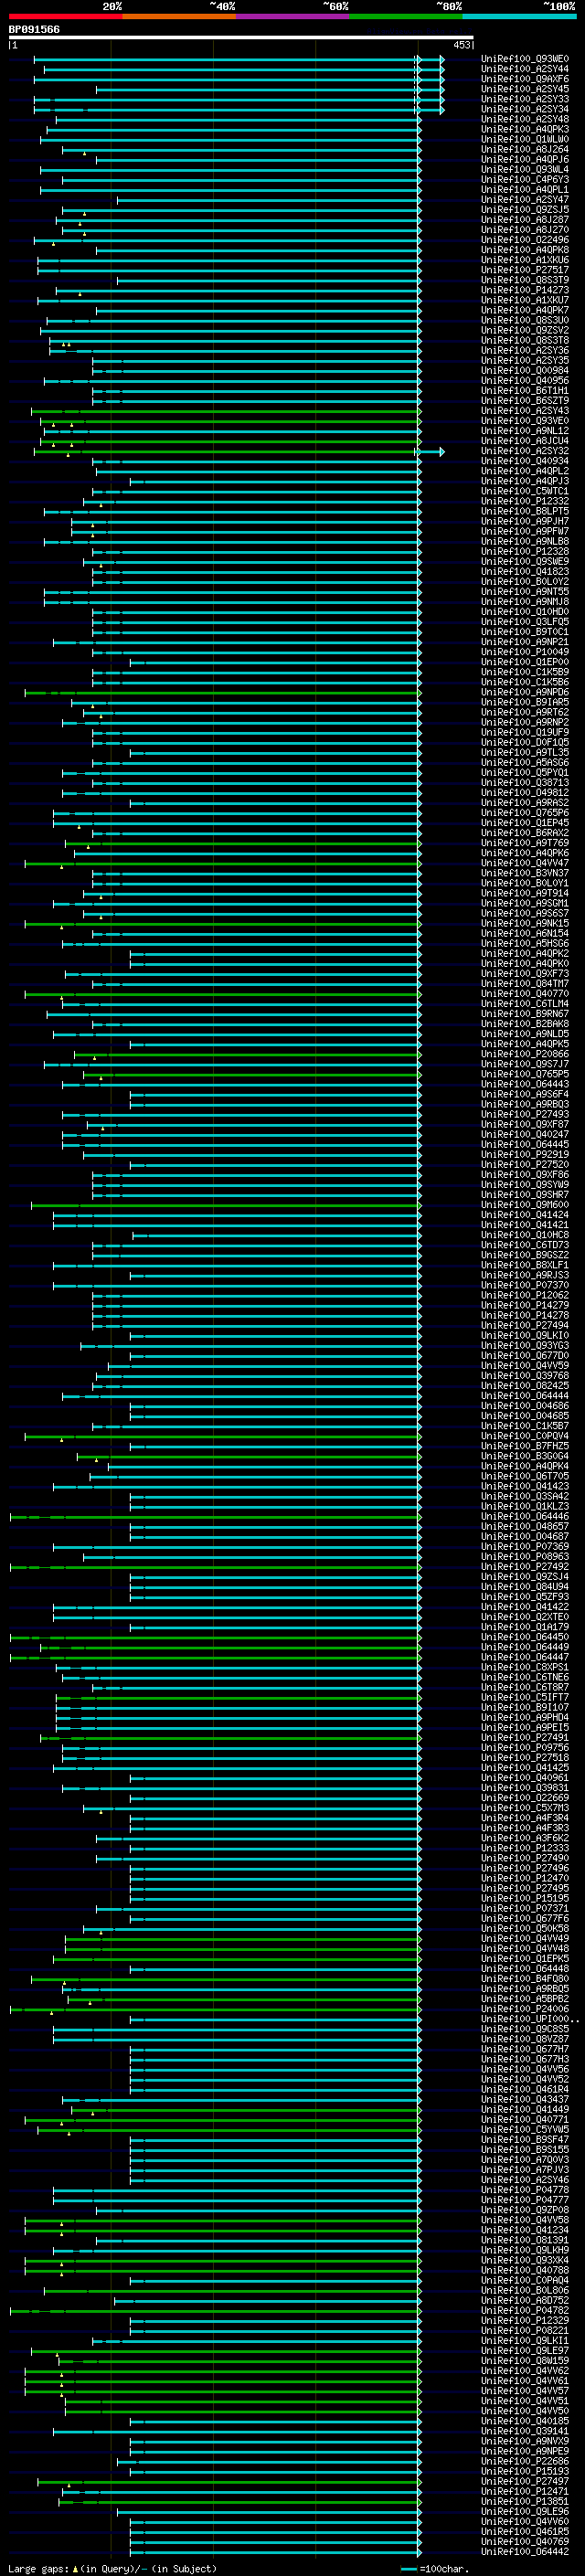Select hit UniRef100_Q1WLW0
The image size is (585, 2576).
pos(524,139)
